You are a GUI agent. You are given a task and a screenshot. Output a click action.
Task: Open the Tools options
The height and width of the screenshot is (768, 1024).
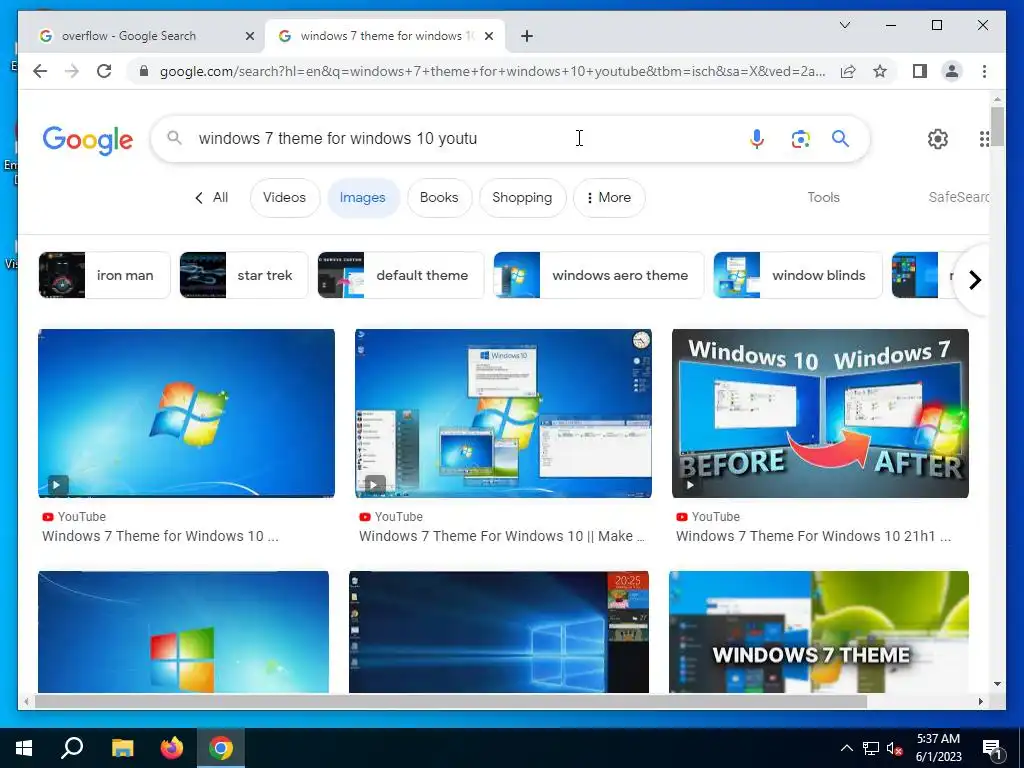coord(824,197)
